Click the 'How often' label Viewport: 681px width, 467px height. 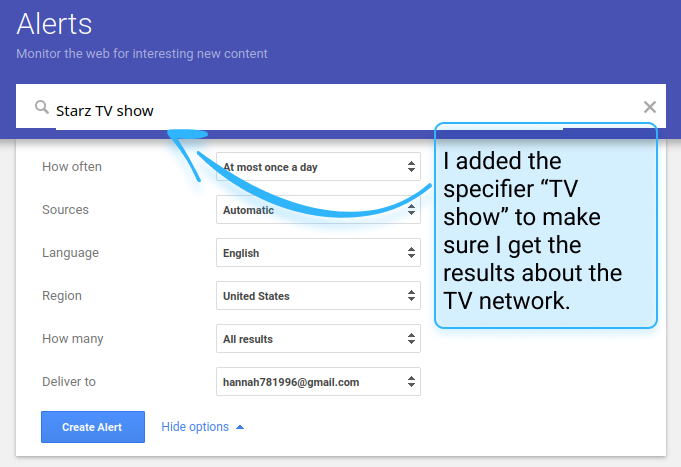coord(72,167)
